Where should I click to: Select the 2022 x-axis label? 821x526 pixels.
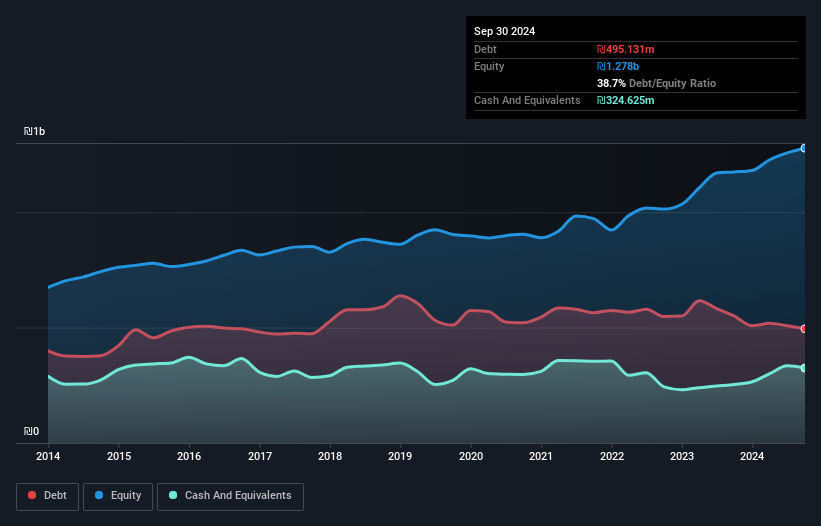612,456
